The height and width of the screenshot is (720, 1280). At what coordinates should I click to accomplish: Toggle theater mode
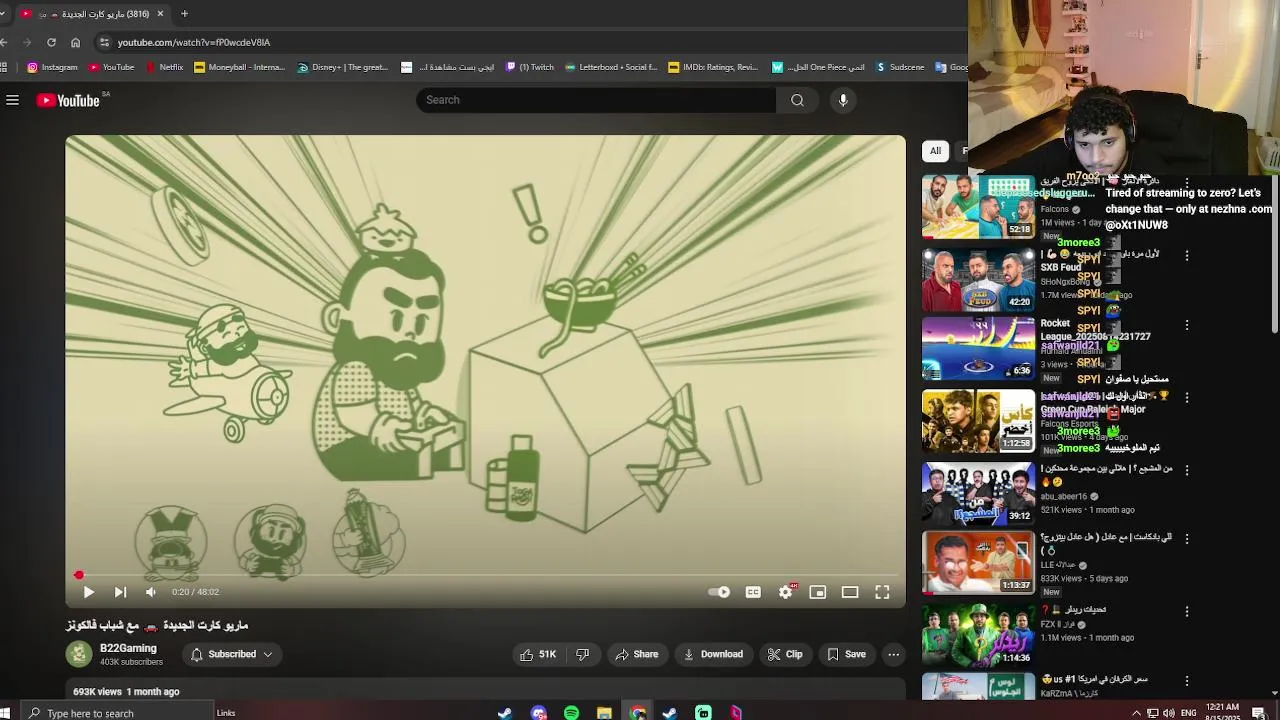coord(850,592)
